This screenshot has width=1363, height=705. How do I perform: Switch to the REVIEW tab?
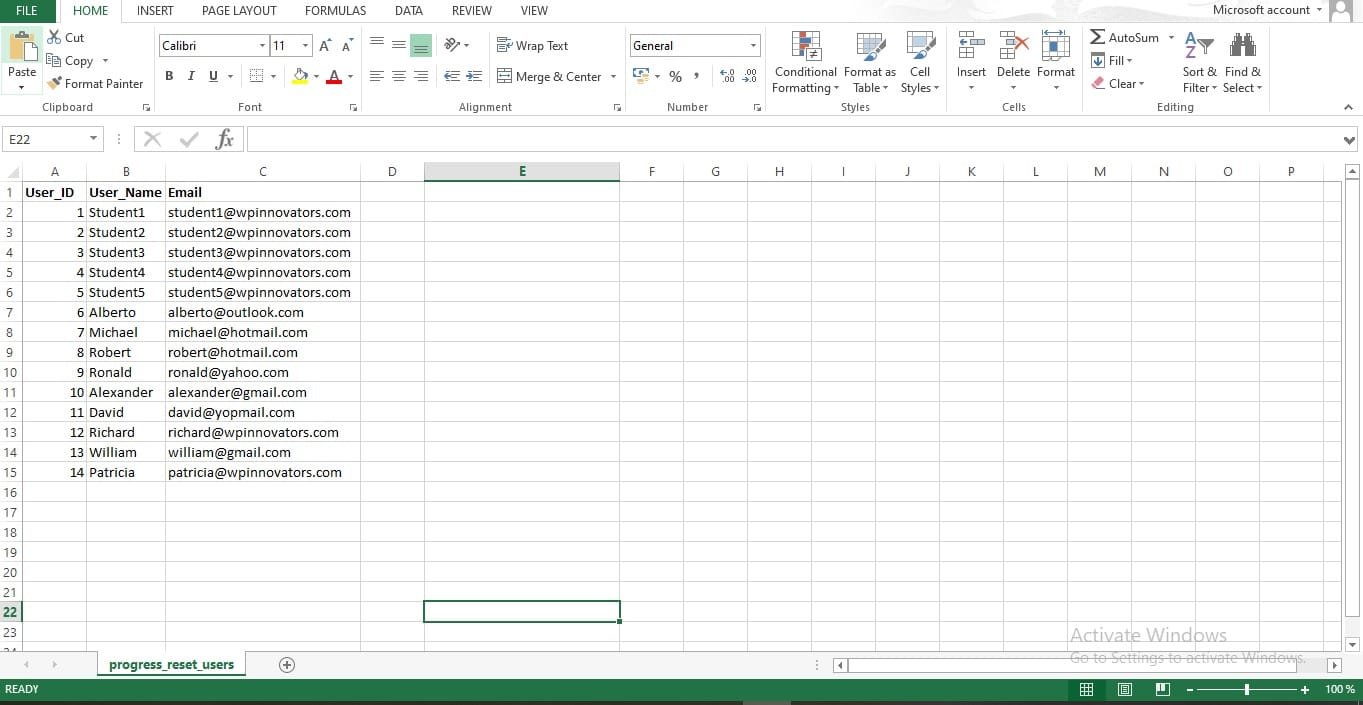point(471,11)
